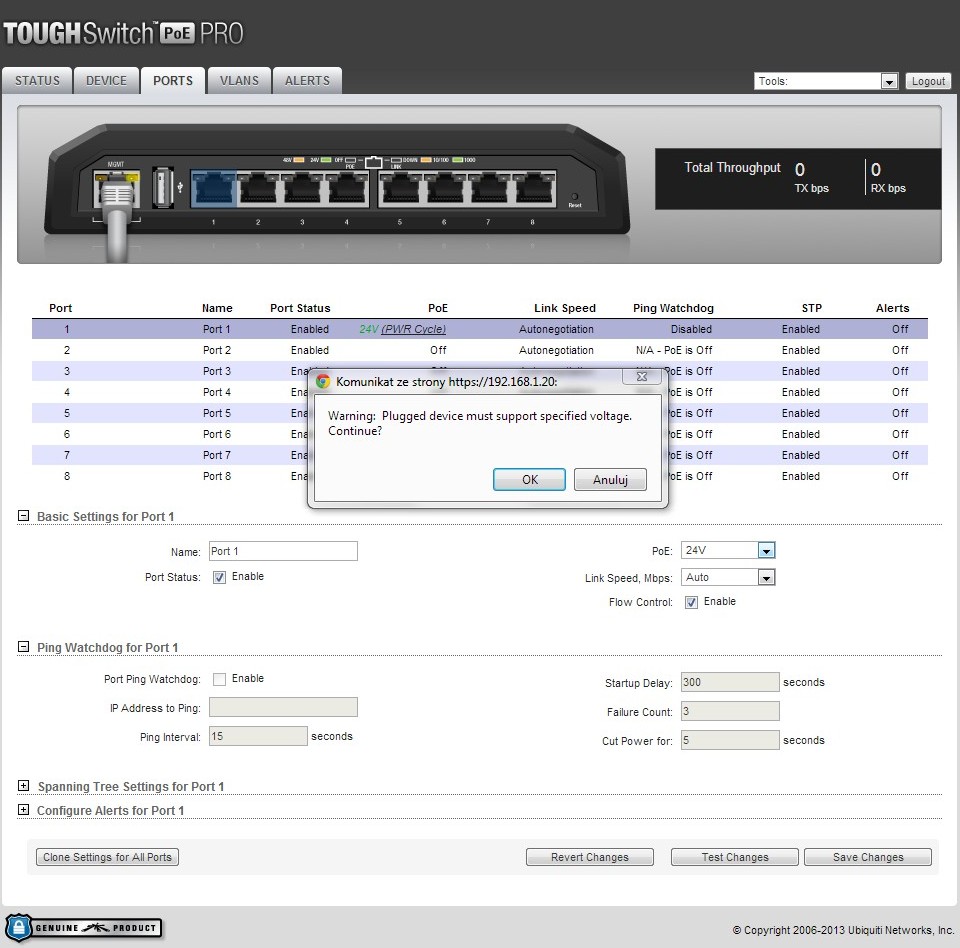Select the Port 1 row in table
The height and width of the screenshot is (948, 960).
coord(480,329)
